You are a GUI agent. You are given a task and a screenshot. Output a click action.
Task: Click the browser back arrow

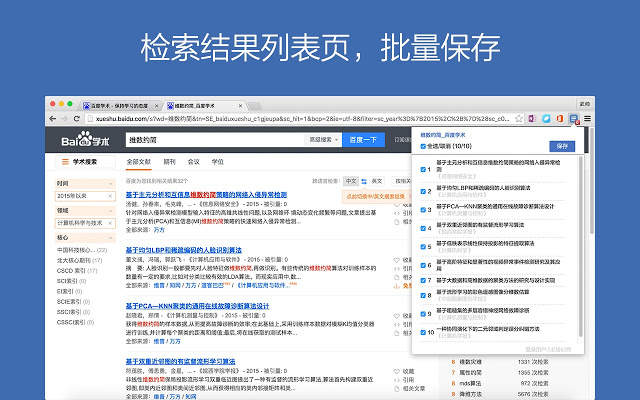[x=53, y=119]
